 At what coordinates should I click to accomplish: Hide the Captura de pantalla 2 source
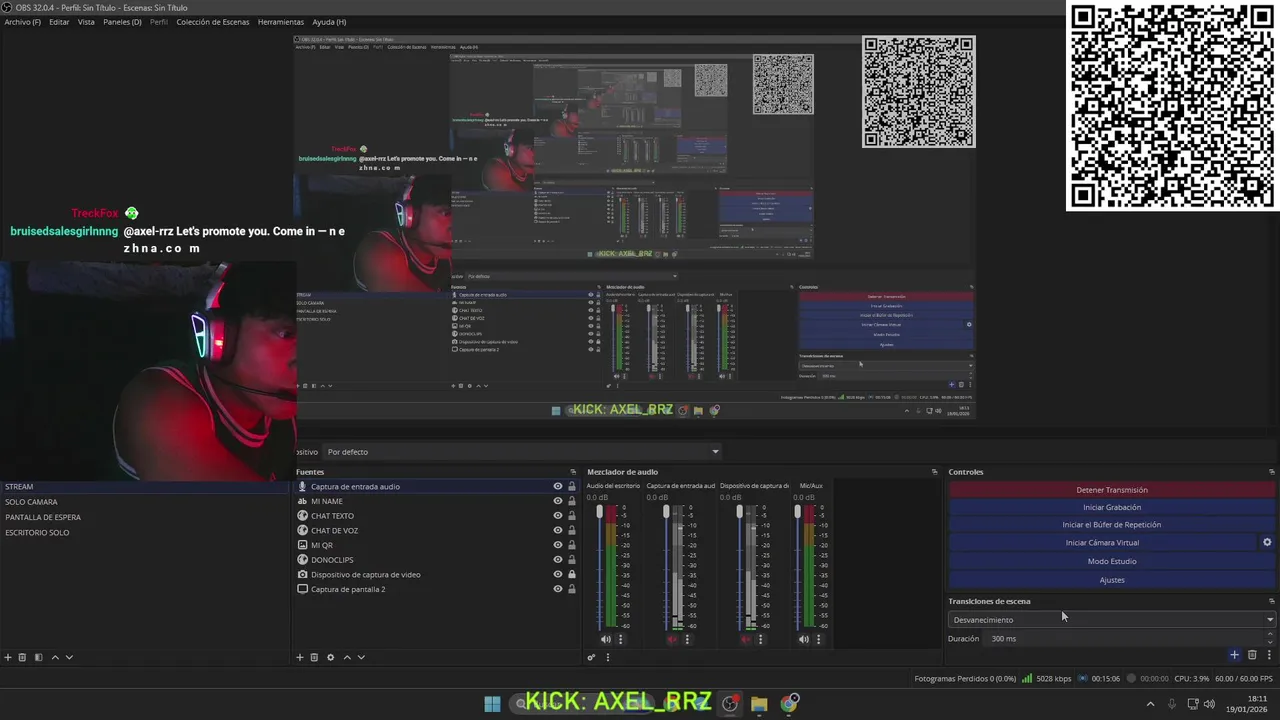point(558,589)
